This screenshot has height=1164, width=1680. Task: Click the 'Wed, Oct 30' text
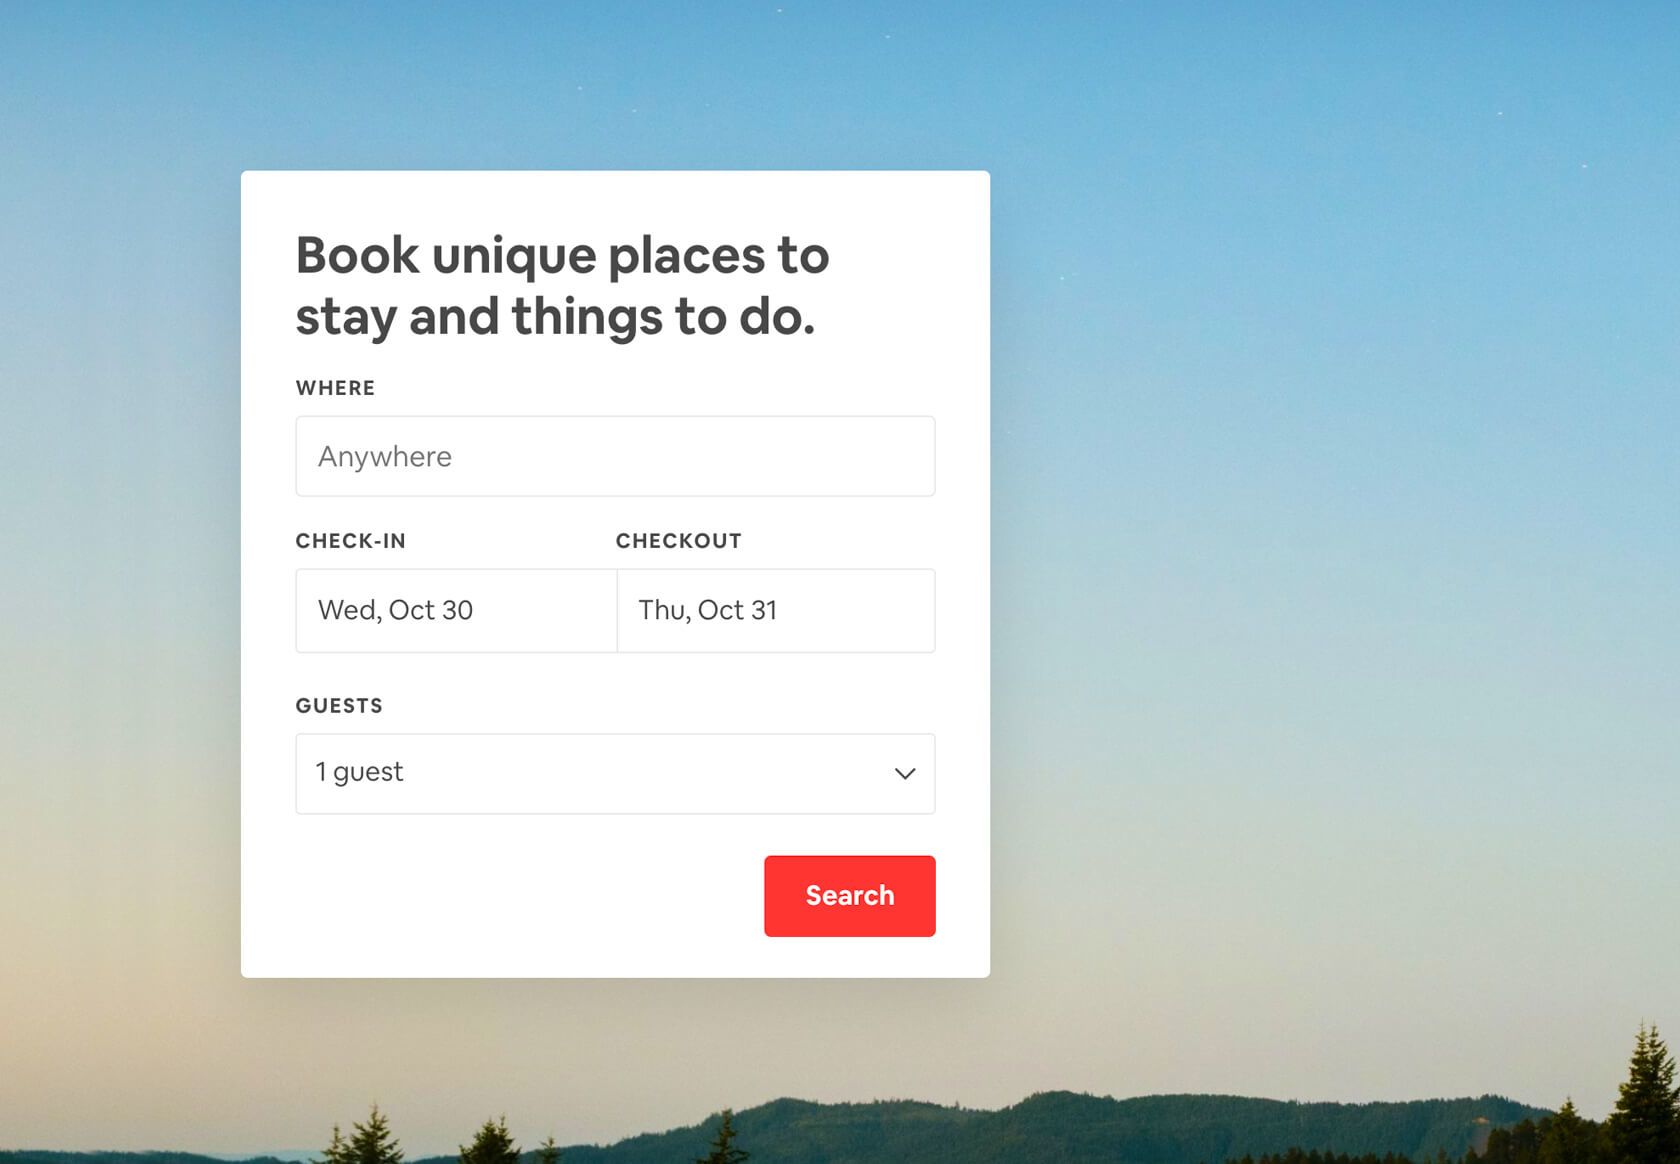[395, 610]
